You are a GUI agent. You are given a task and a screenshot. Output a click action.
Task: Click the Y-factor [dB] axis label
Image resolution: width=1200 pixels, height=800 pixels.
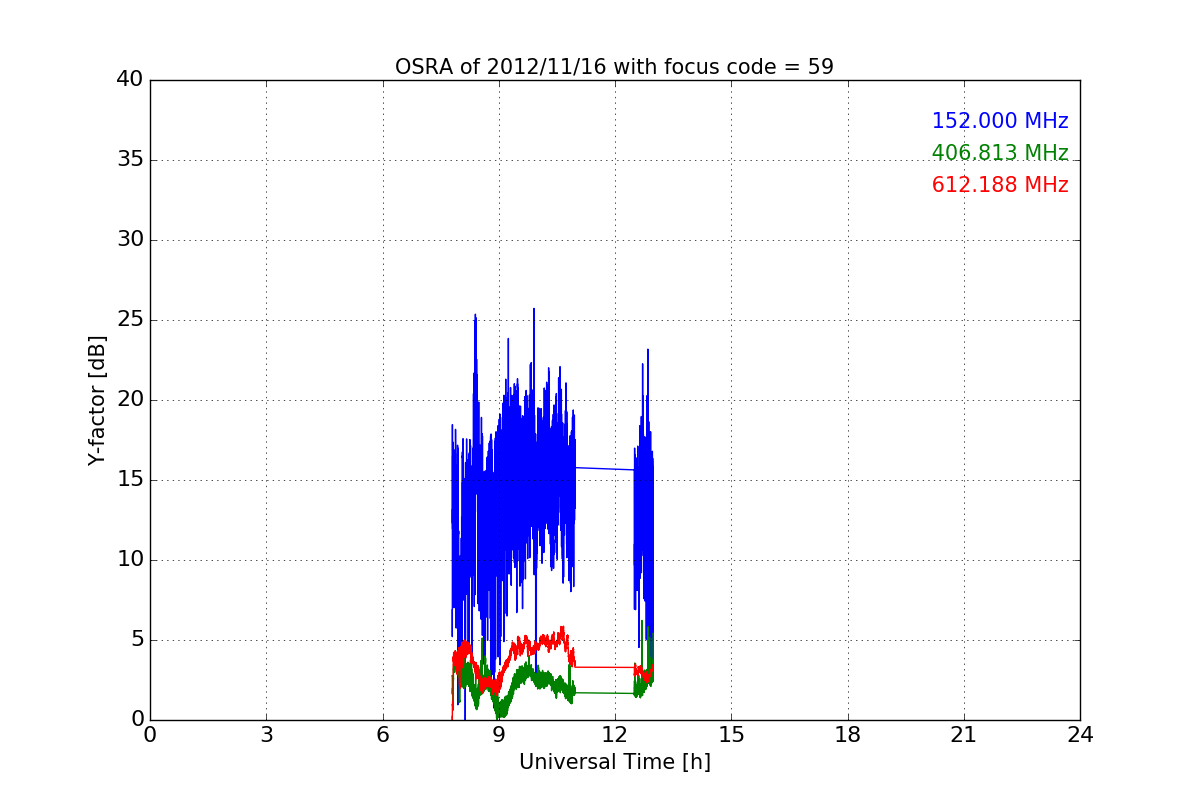(x=97, y=400)
